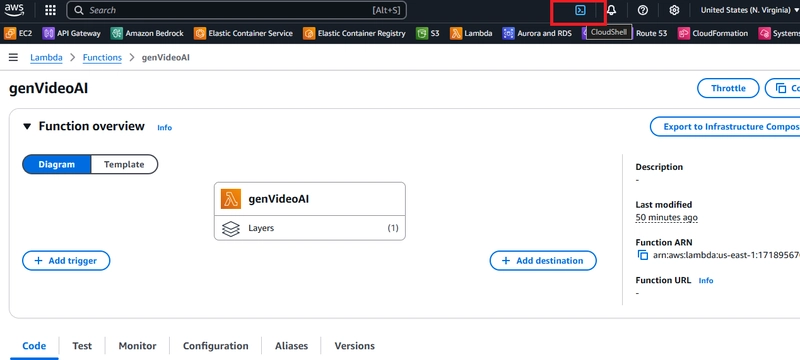Open the help question mark icon
Image resolution: width=800 pixels, height=360 pixels.
click(643, 10)
